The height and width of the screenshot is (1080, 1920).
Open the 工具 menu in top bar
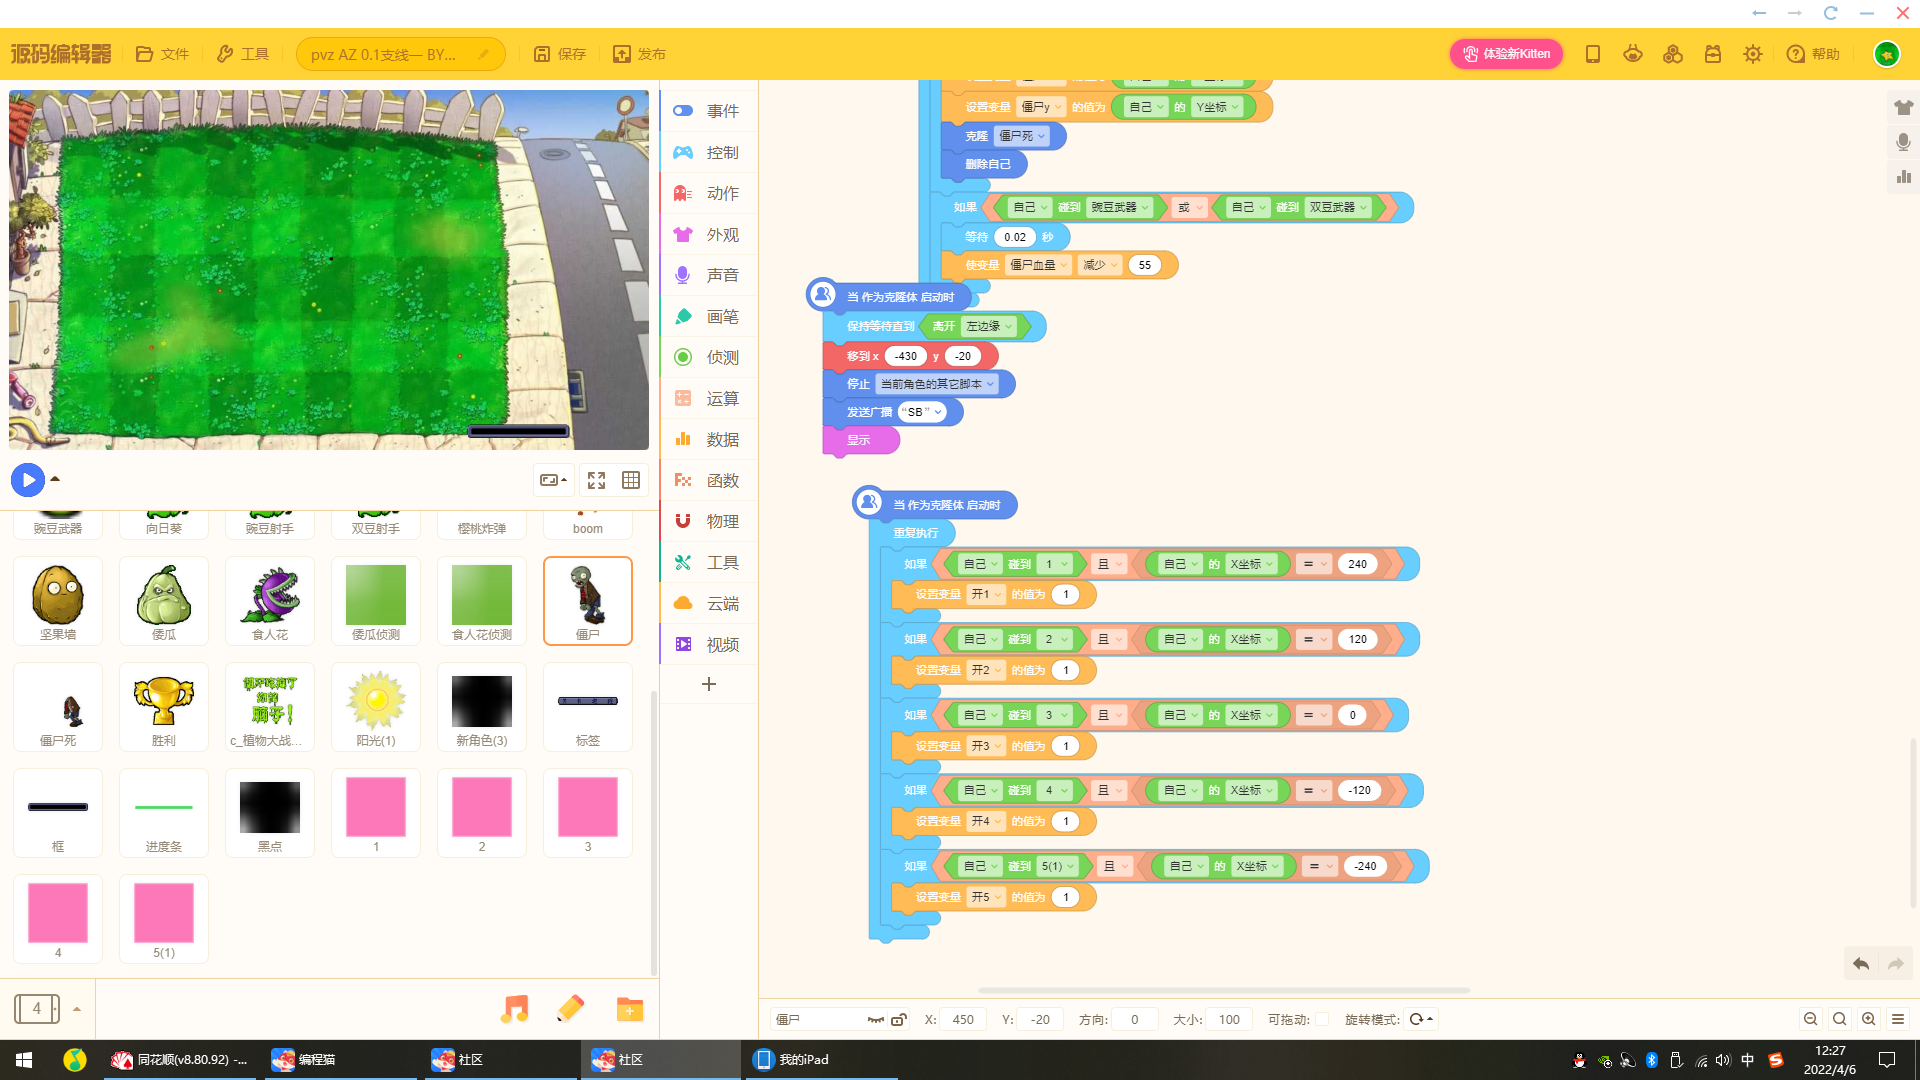[x=243, y=54]
